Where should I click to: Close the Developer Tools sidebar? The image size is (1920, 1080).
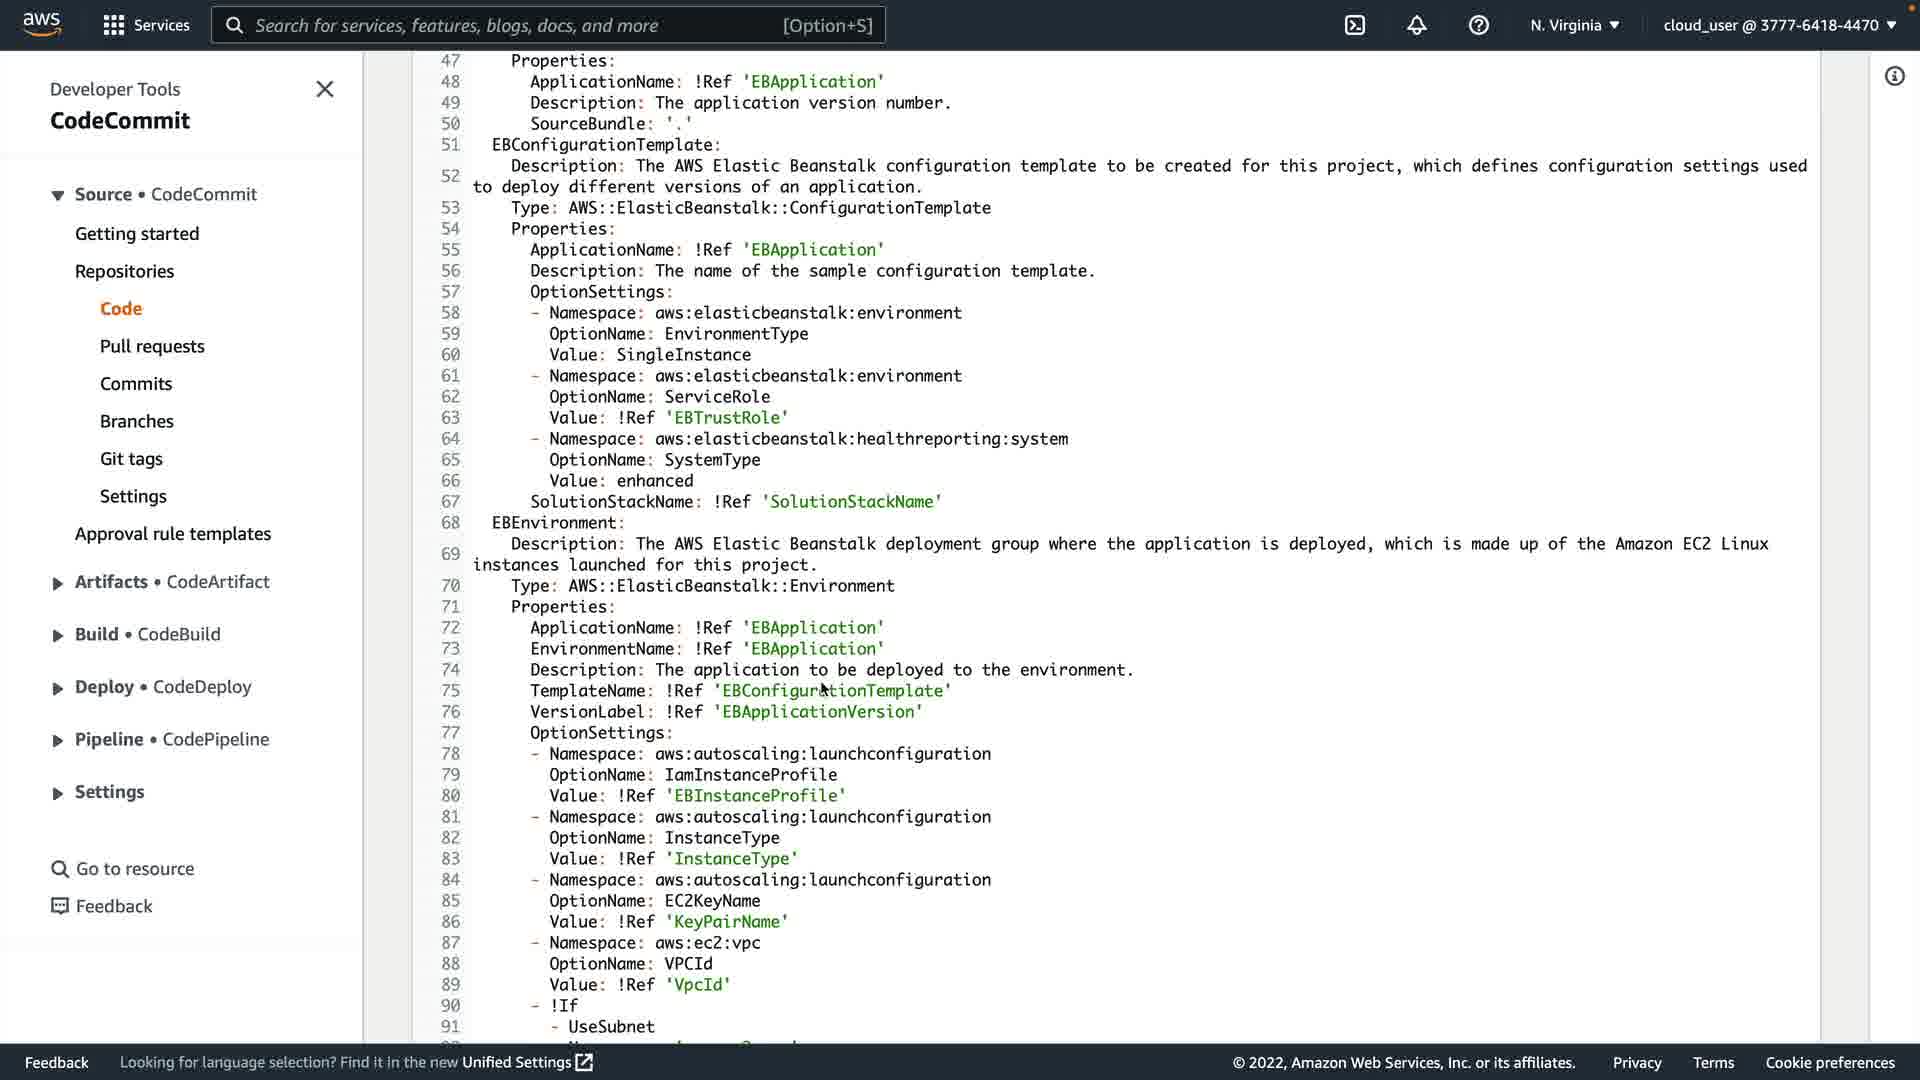click(325, 89)
